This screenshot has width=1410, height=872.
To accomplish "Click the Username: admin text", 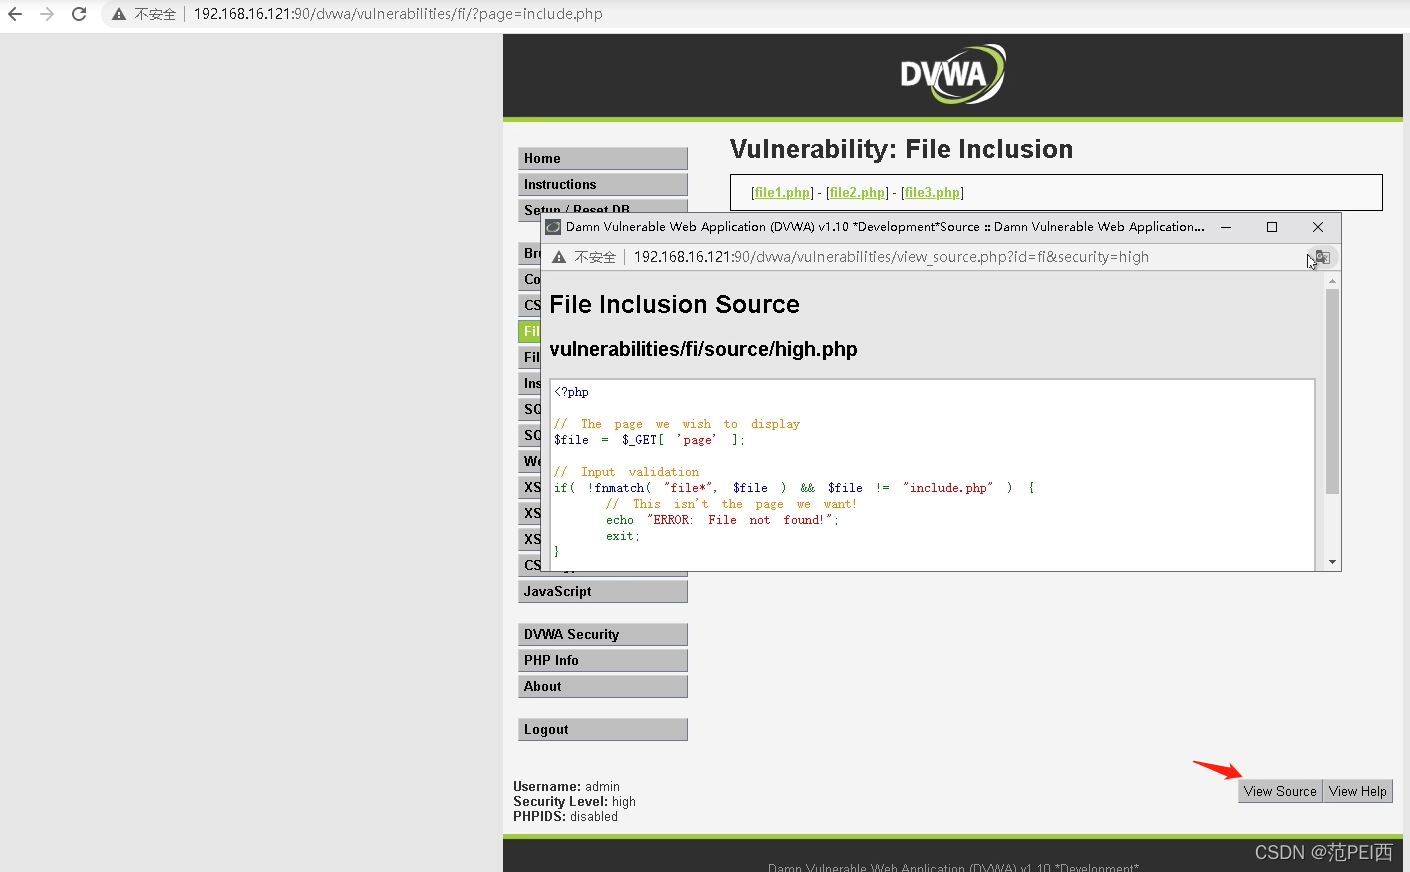I will [x=566, y=787].
